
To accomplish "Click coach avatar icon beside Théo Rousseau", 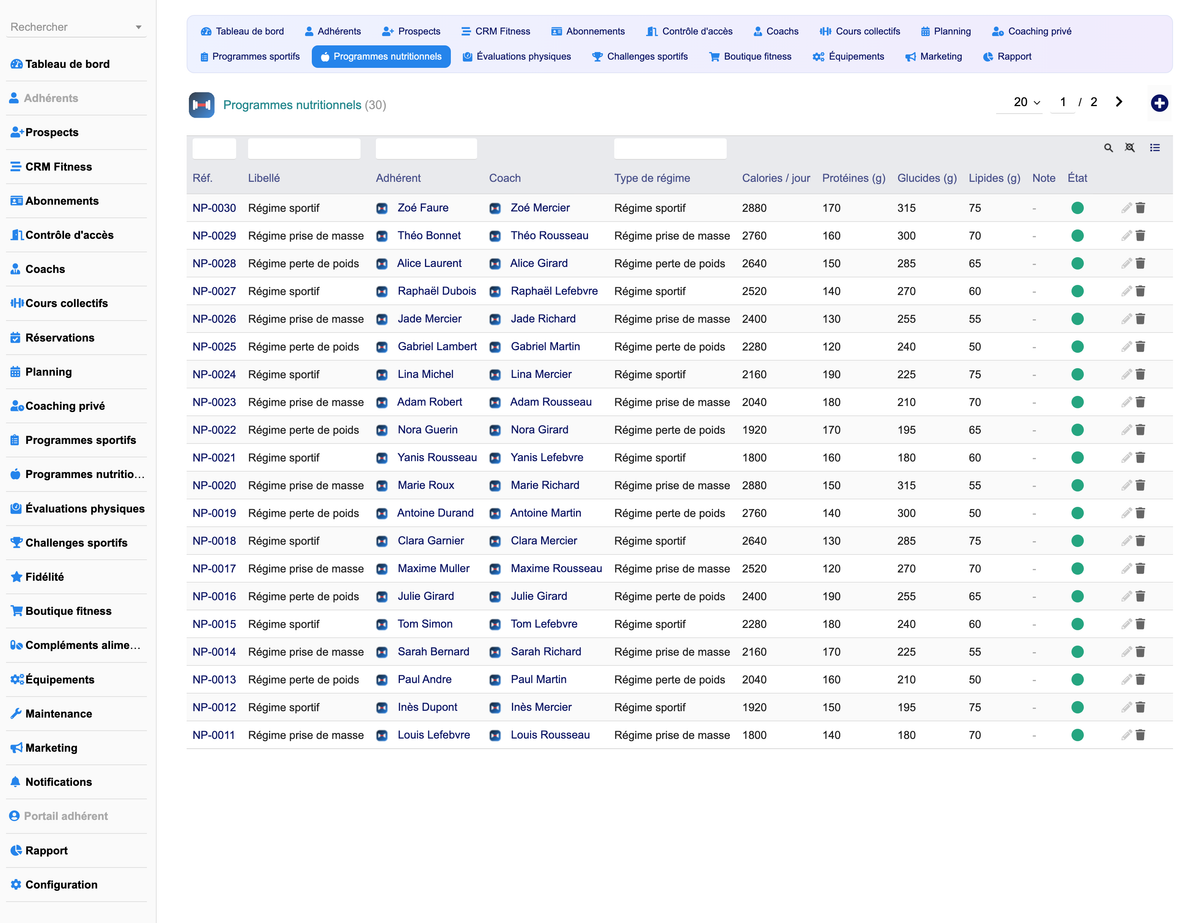I will point(494,236).
